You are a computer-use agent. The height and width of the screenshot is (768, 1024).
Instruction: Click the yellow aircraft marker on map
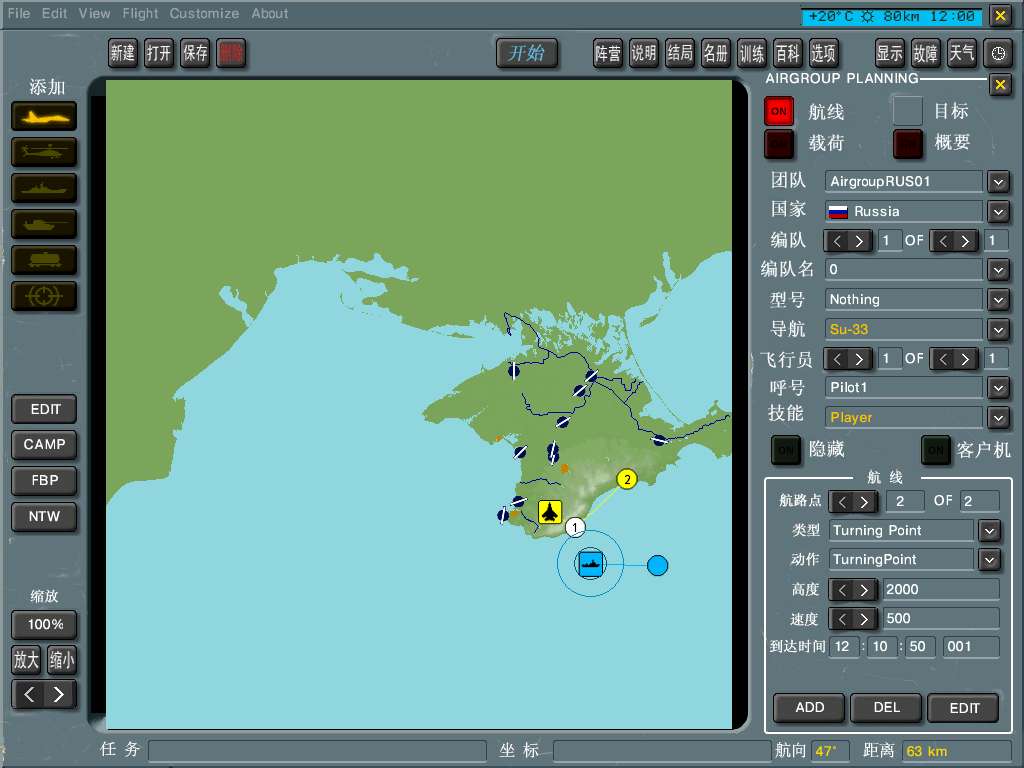(550, 512)
